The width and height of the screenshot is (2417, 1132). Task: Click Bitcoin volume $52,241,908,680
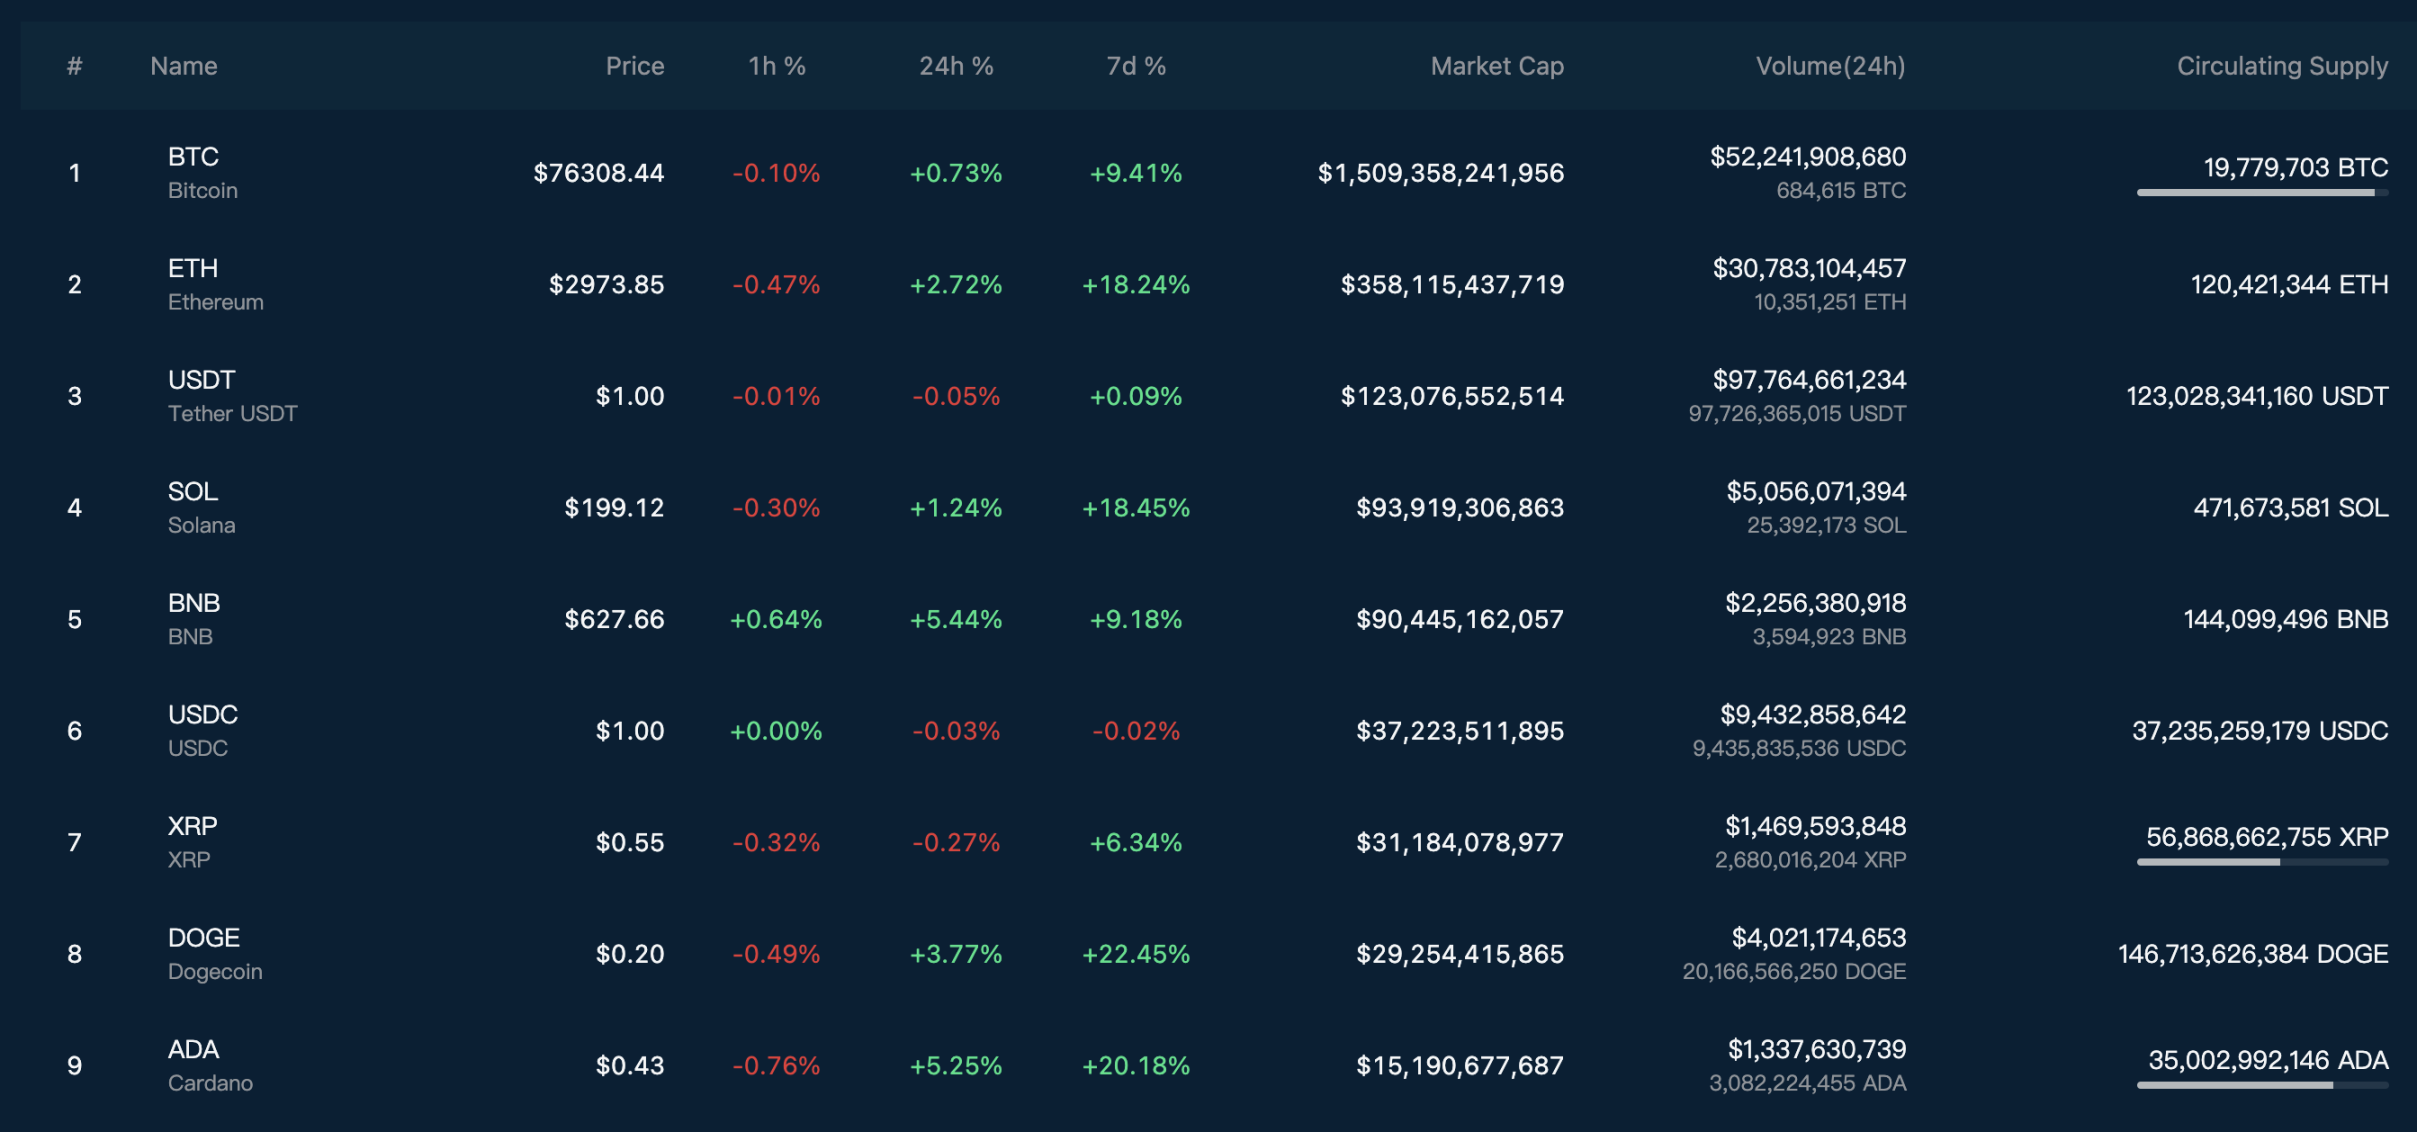(x=1808, y=157)
